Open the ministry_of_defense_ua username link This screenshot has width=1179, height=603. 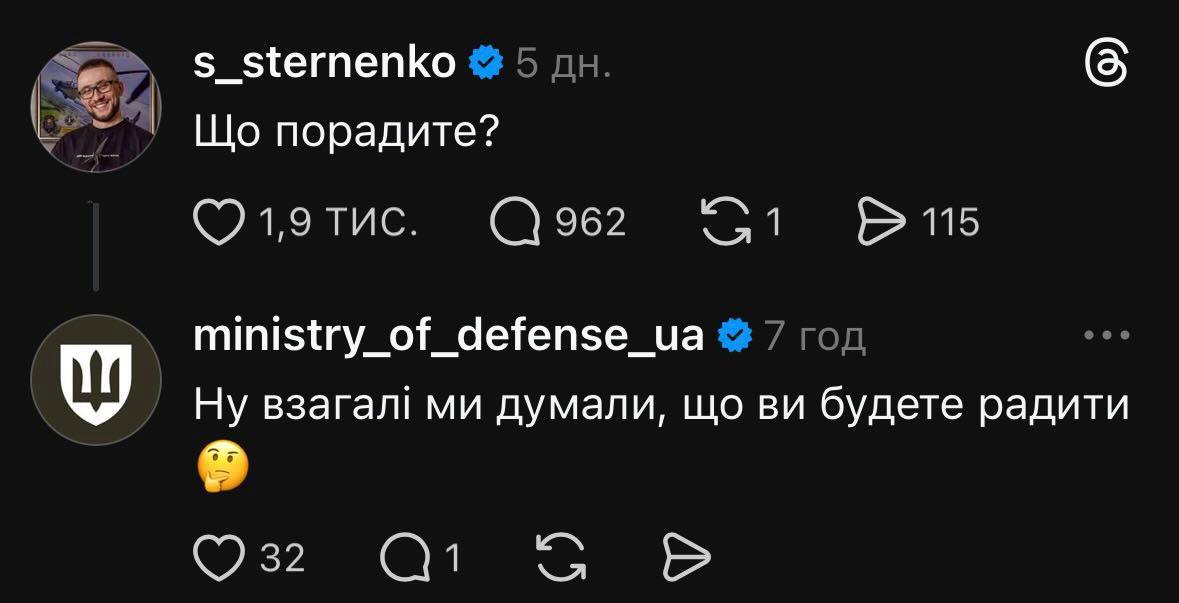[x=448, y=336]
